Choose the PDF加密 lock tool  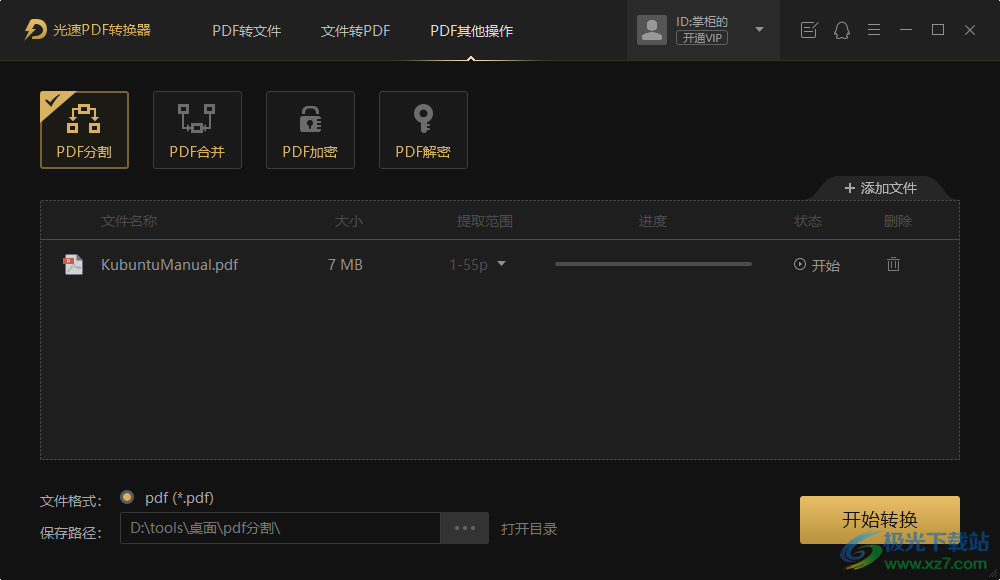coord(310,130)
